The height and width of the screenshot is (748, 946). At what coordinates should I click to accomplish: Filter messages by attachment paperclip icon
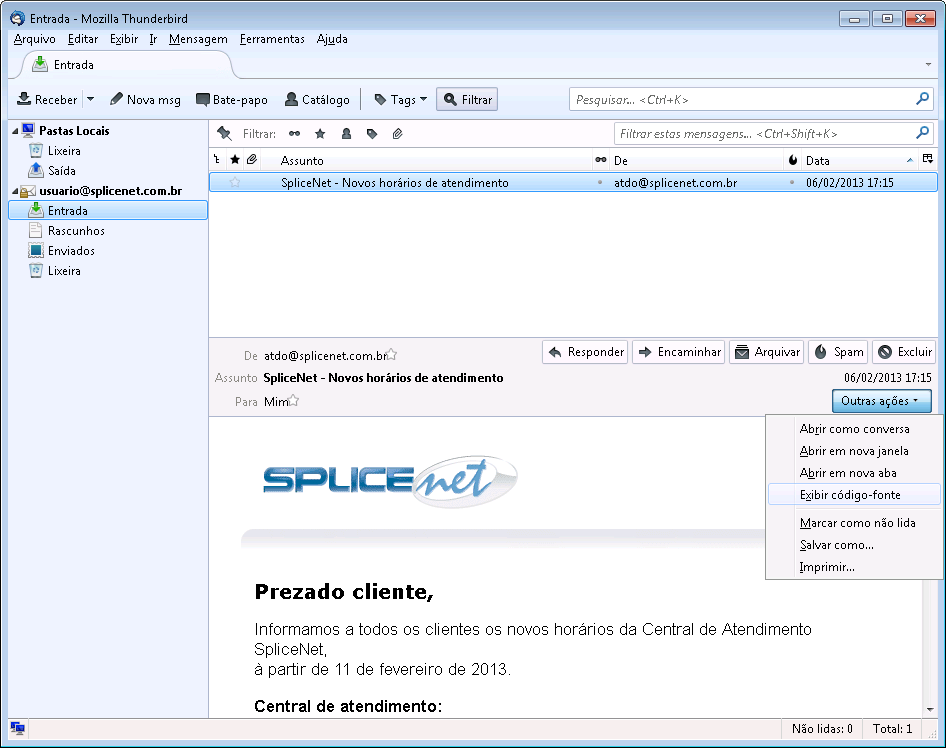[398, 134]
